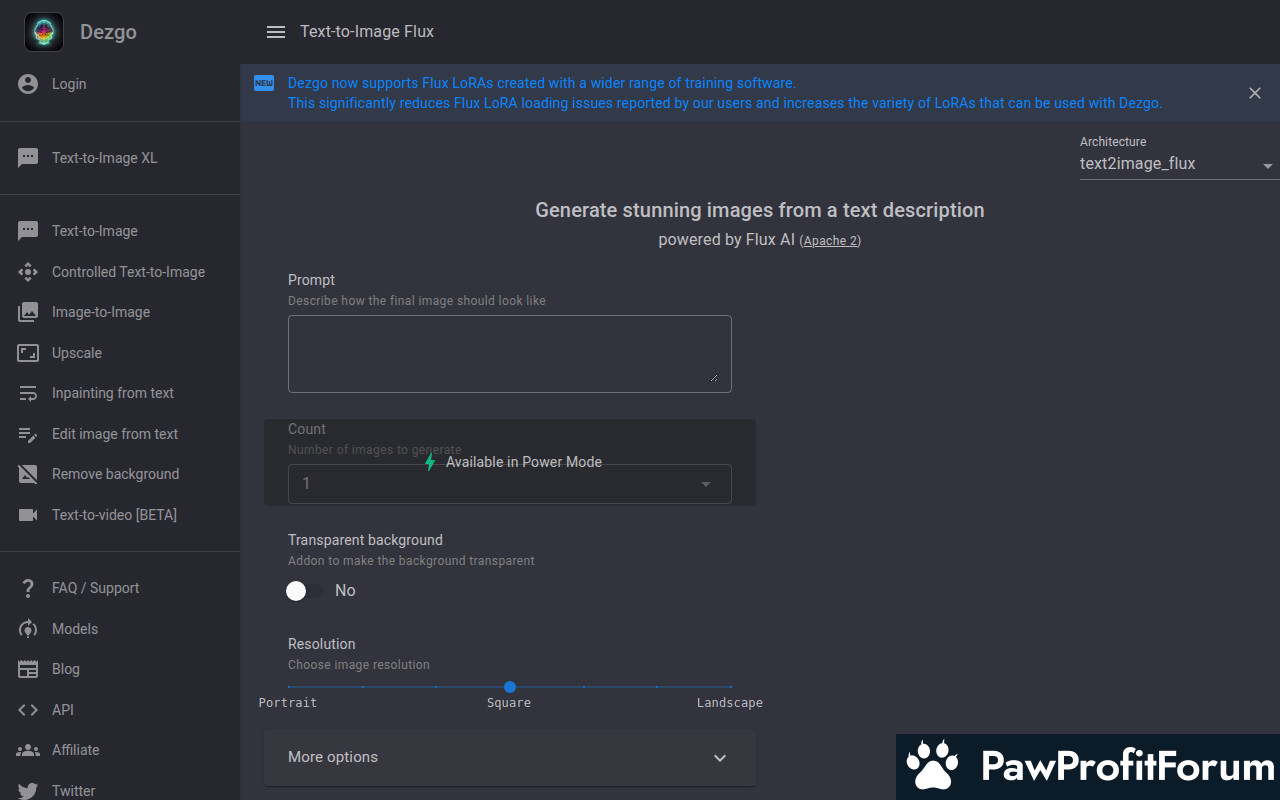Screen dimensions: 1280x800
Task: Click the Text-to-video camera icon
Action: 28,515
